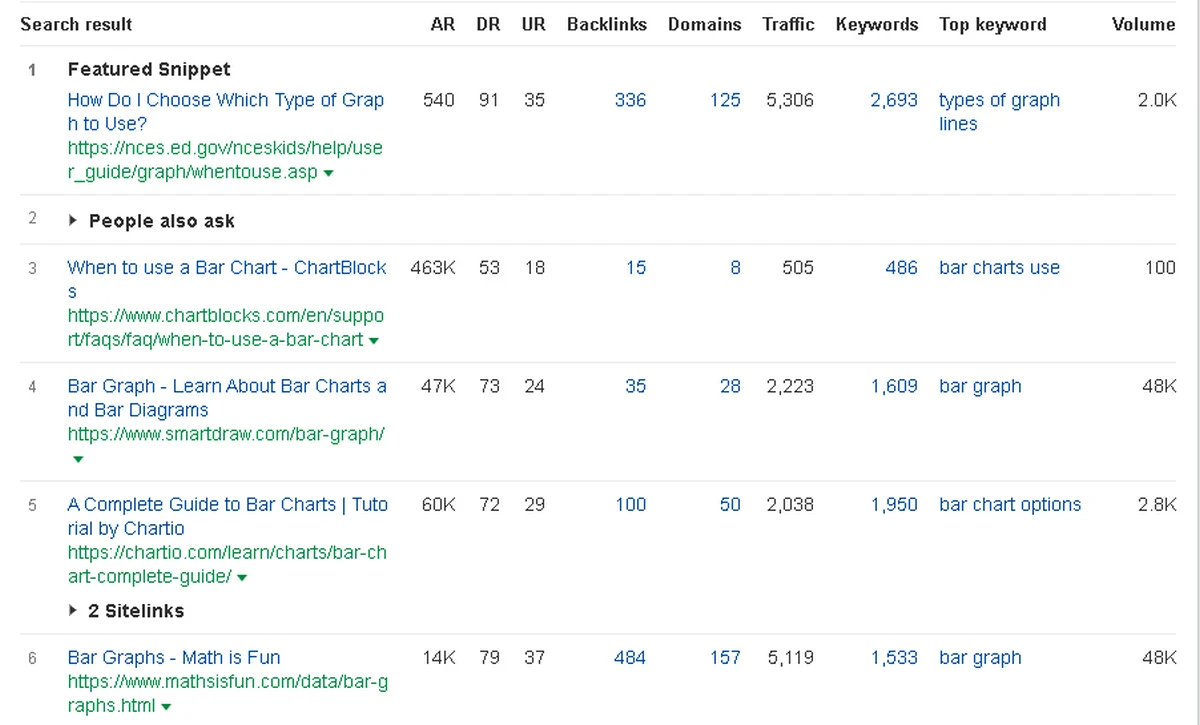
Task: Select AR value 540
Action: tap(439, 100)
